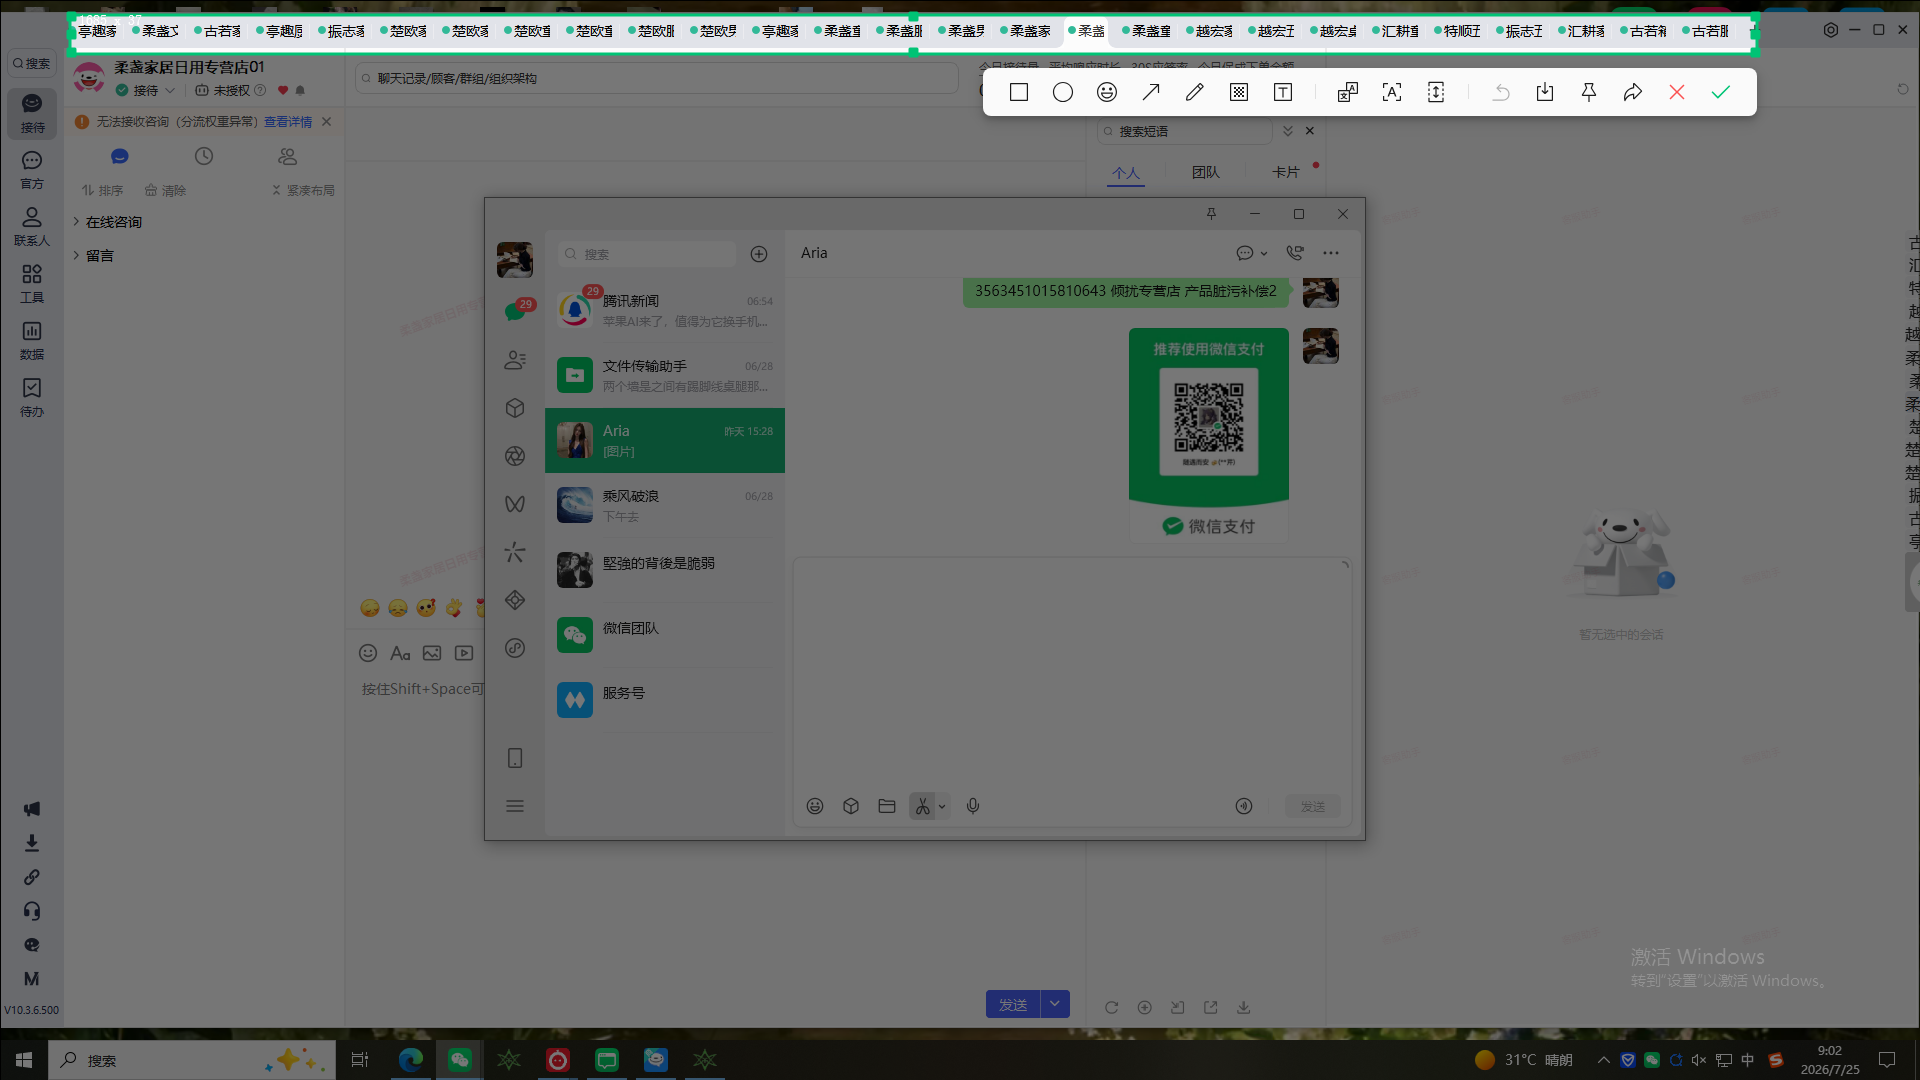The width and height of the screenshot is (1920, 1080).
Task: Select the text annotation tool
Action: 1283,92
